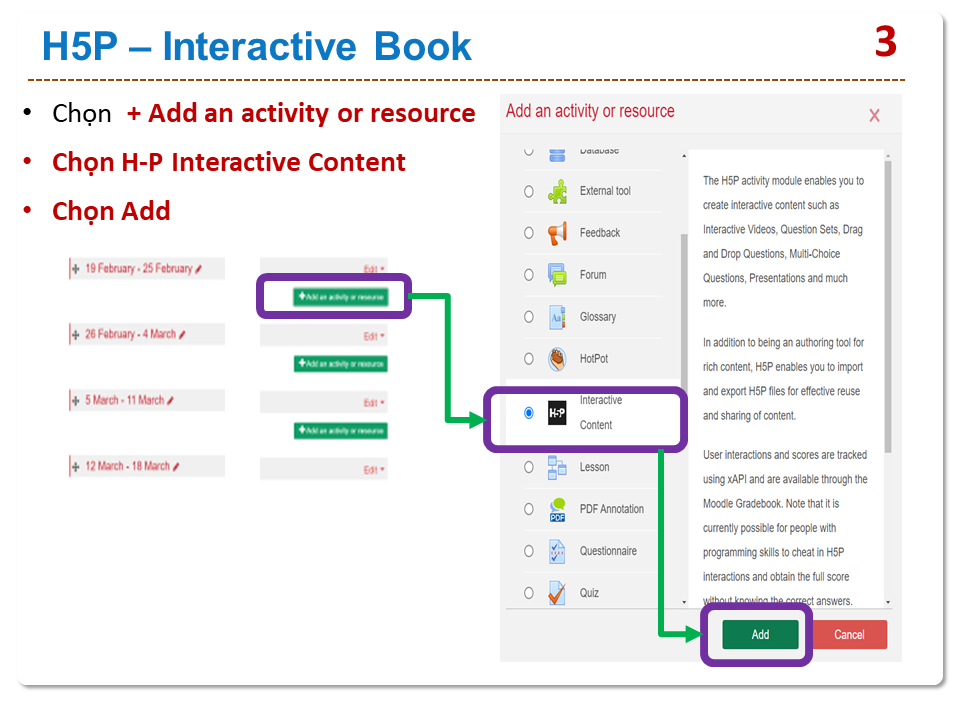Select the Lesson radio button
This screenshot has height=720, width=960.
pyautogui.click(x=529, y=467)
